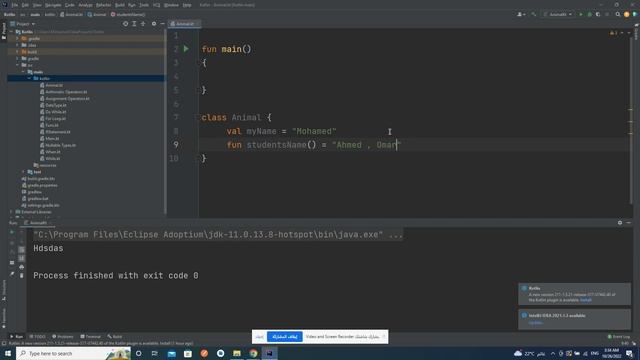The height and width of the screenshot is (360, 640).
Task: Click the orange IDE updates avatar icon
Action: [x=627, y=14]
